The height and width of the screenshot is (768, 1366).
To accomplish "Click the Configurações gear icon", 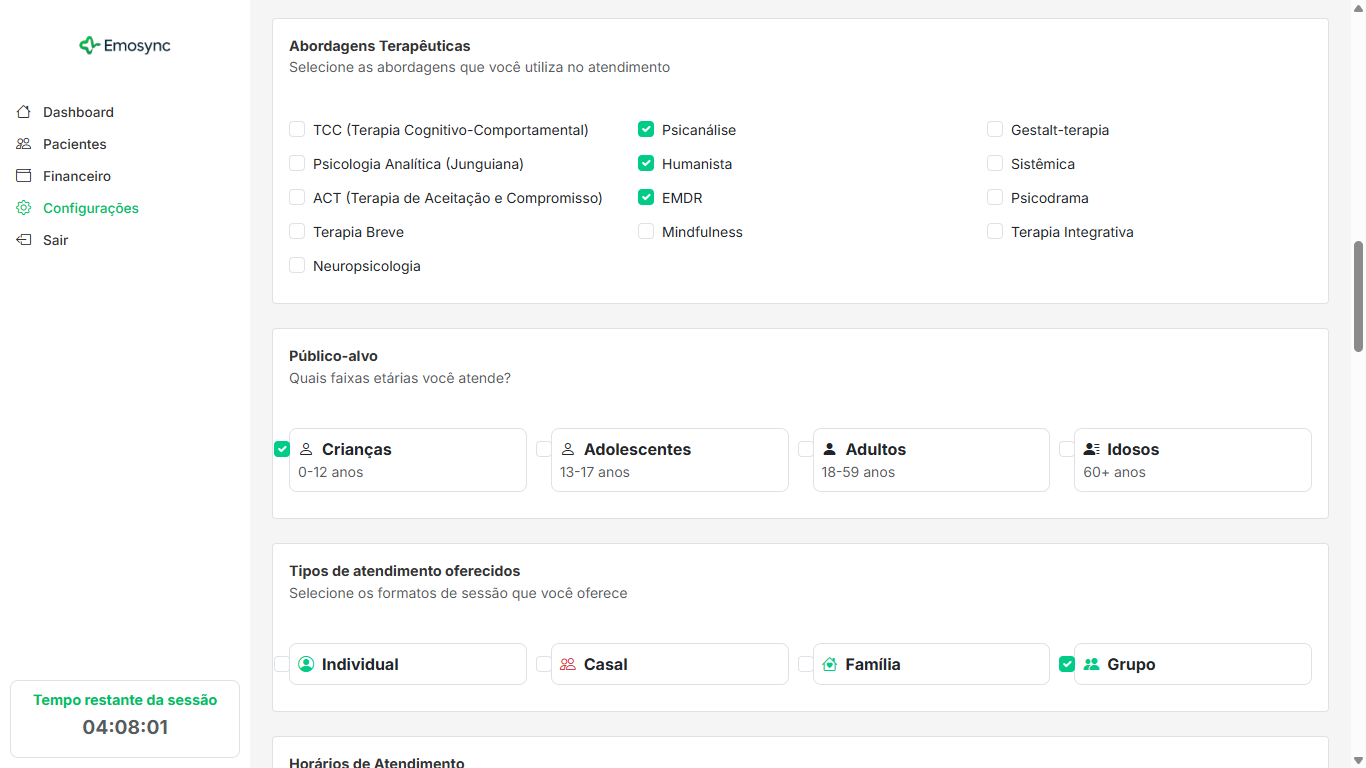I will coord(24,208).
